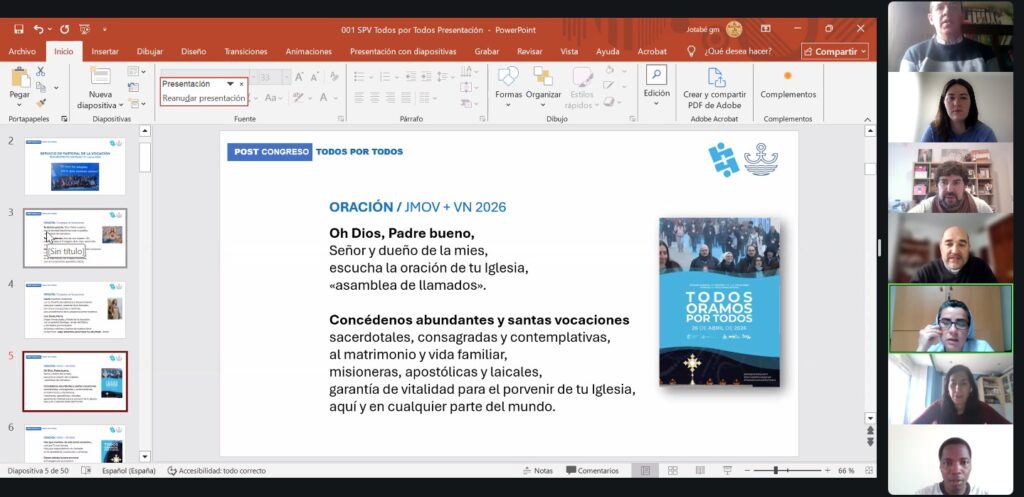Expand the Presentación dropdown arrow
Image resolution: width=1024 pixels, height=497 pixels.
pos(230,84)
